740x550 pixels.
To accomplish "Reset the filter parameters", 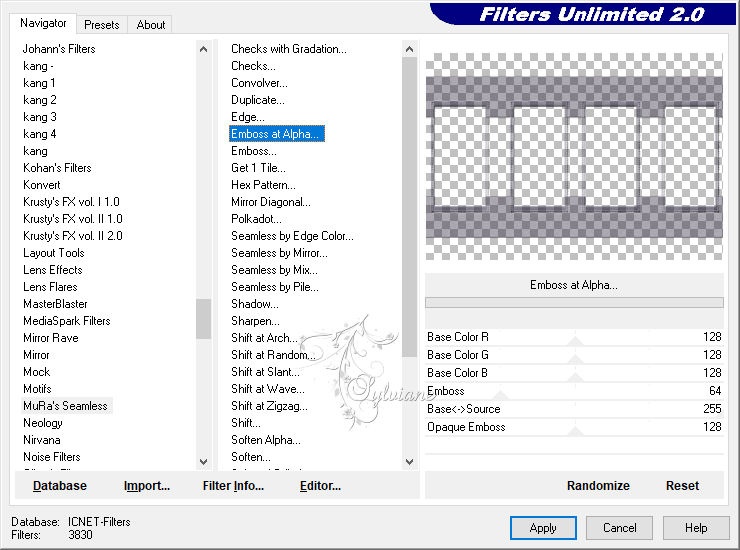I will coord(682,486).
